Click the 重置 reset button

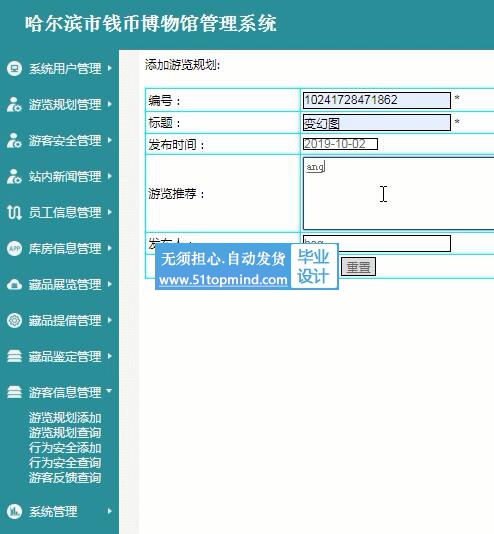pos(358,267)
